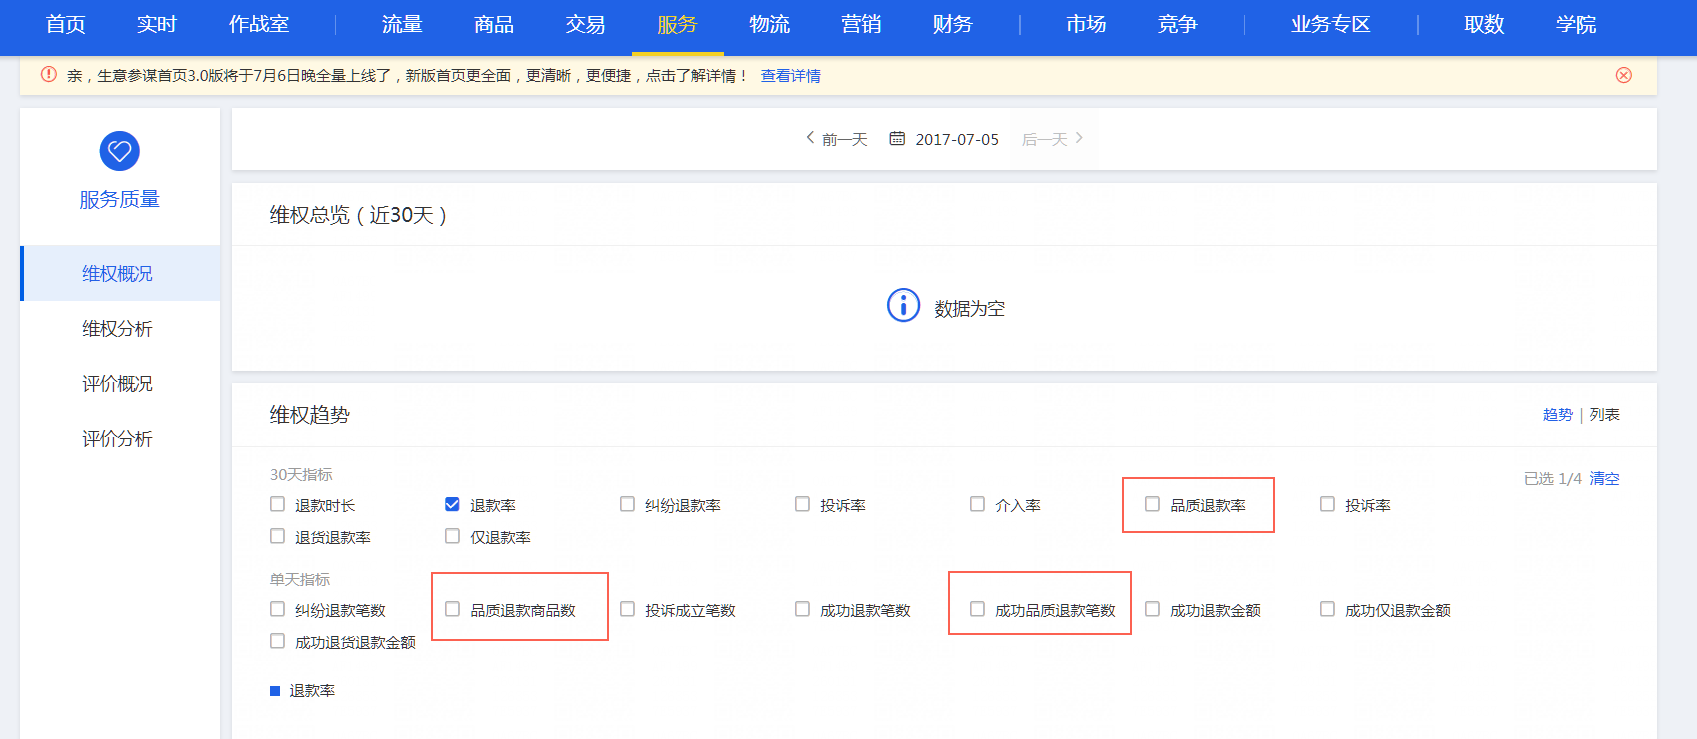The height and width of the screenshot is (739, 1697).
Task: Switch to the 流量 section
Action: click(x=402, y=24)
